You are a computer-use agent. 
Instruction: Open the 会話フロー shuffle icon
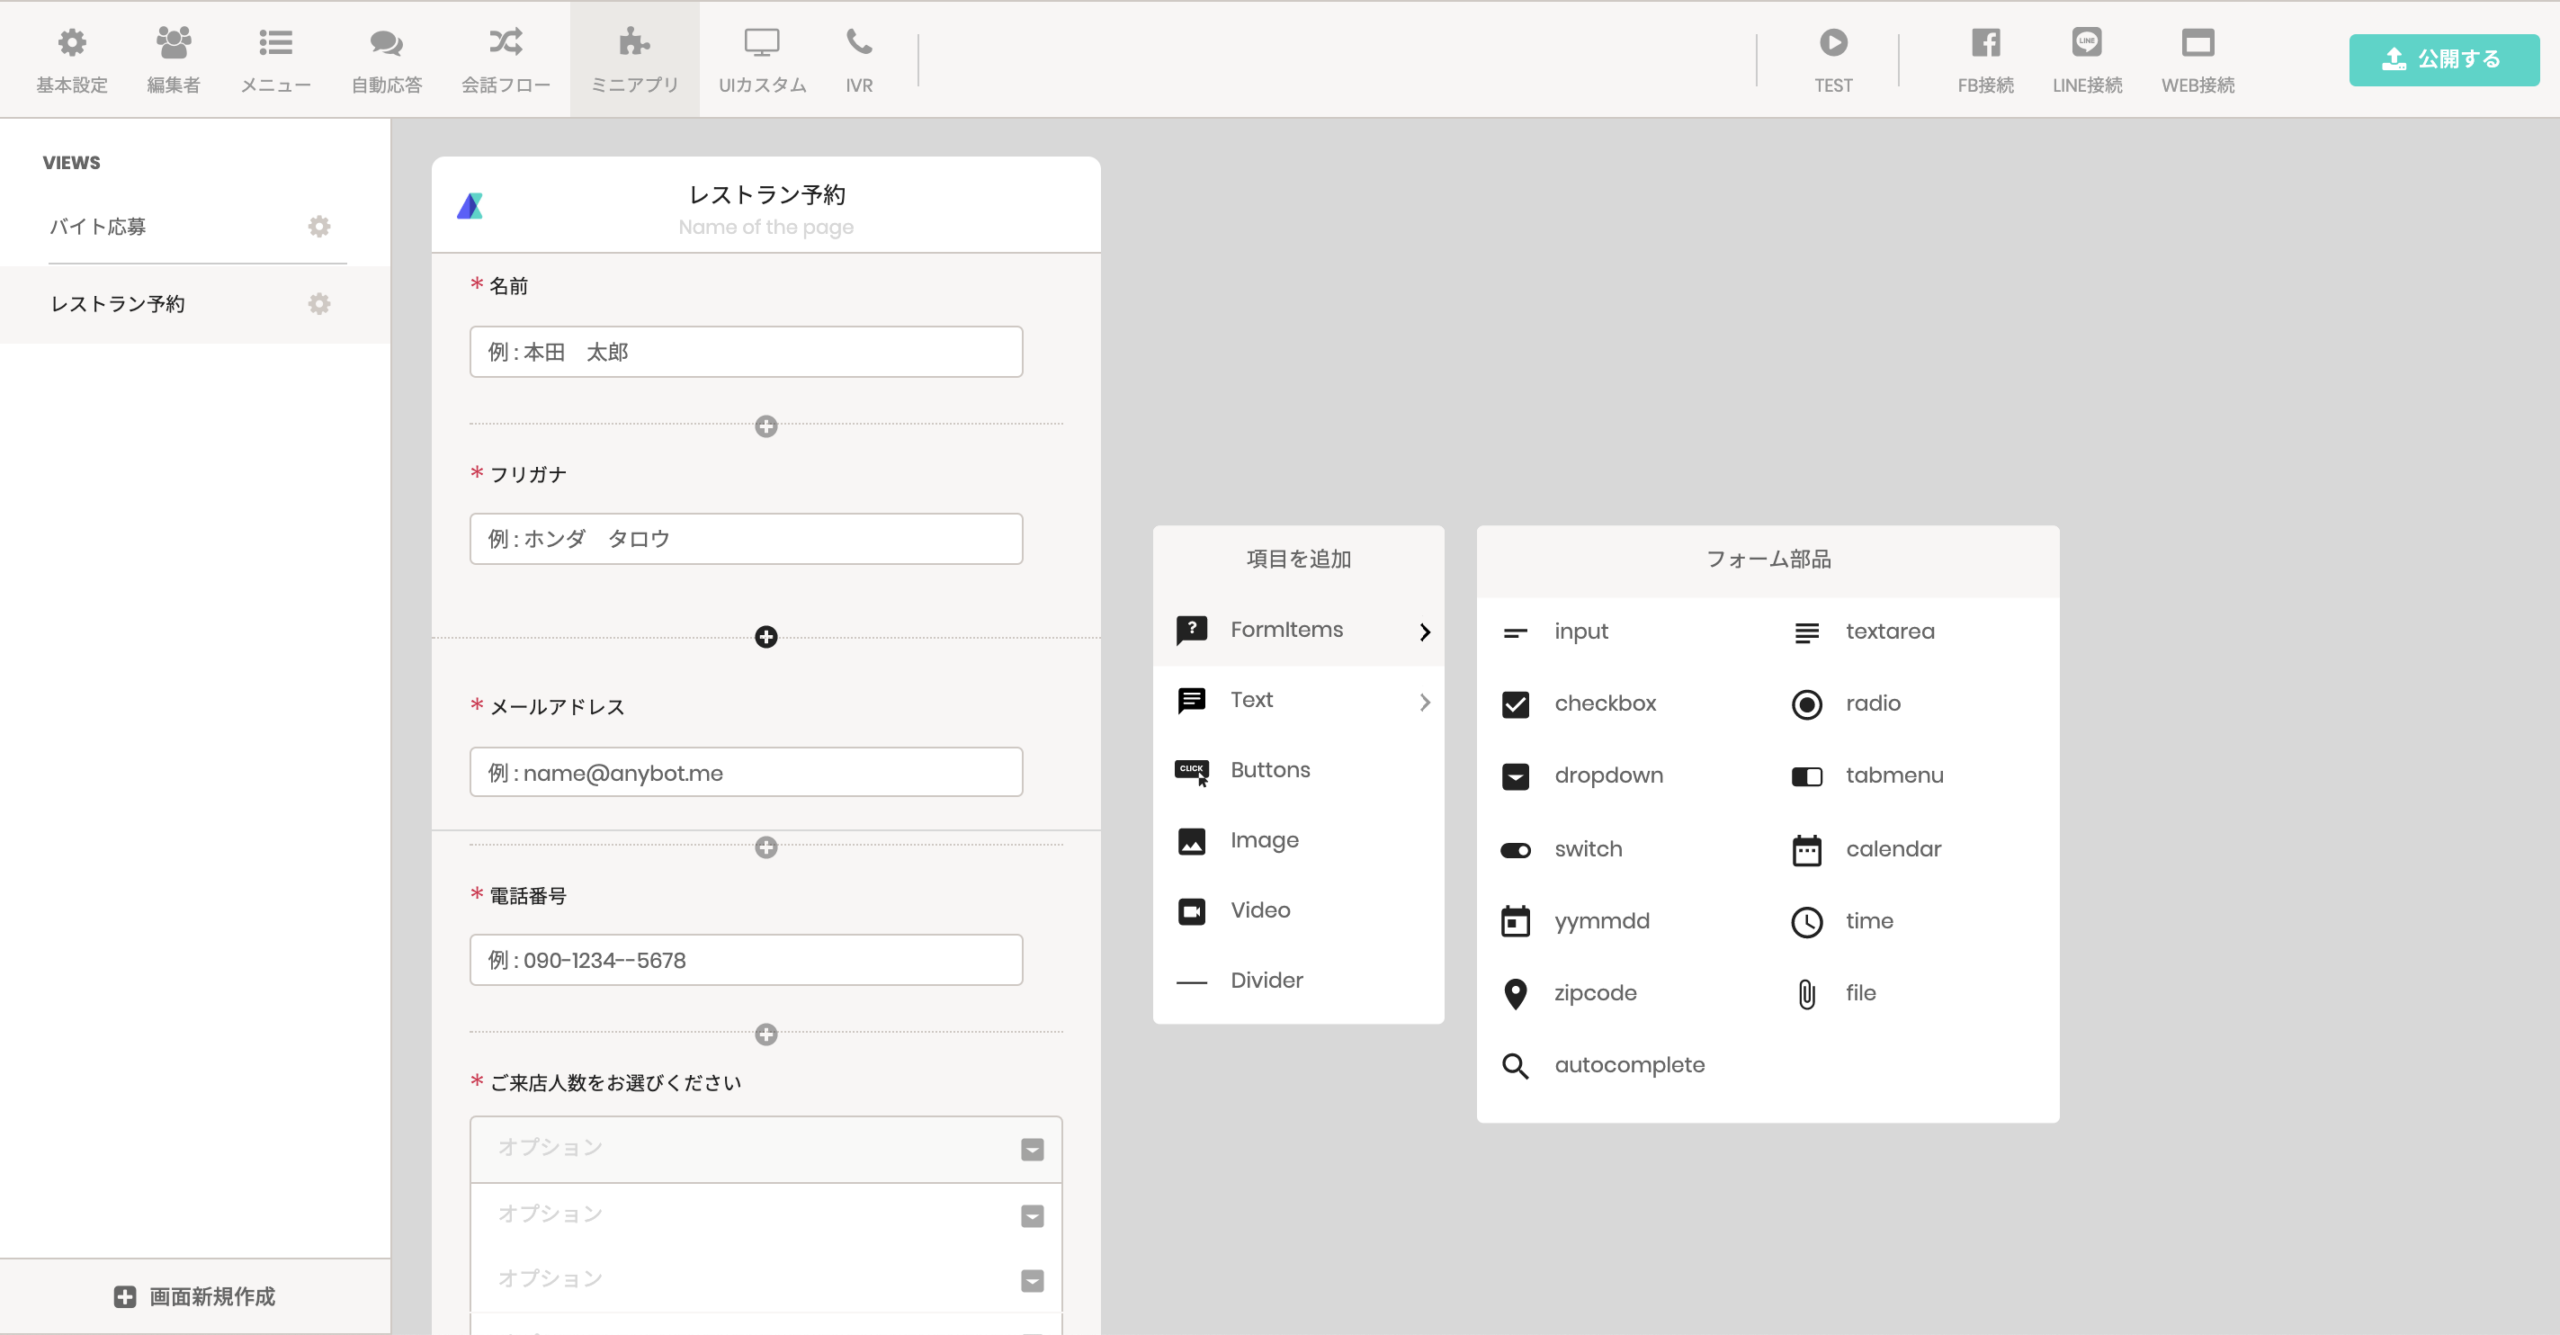coord(505,42)
